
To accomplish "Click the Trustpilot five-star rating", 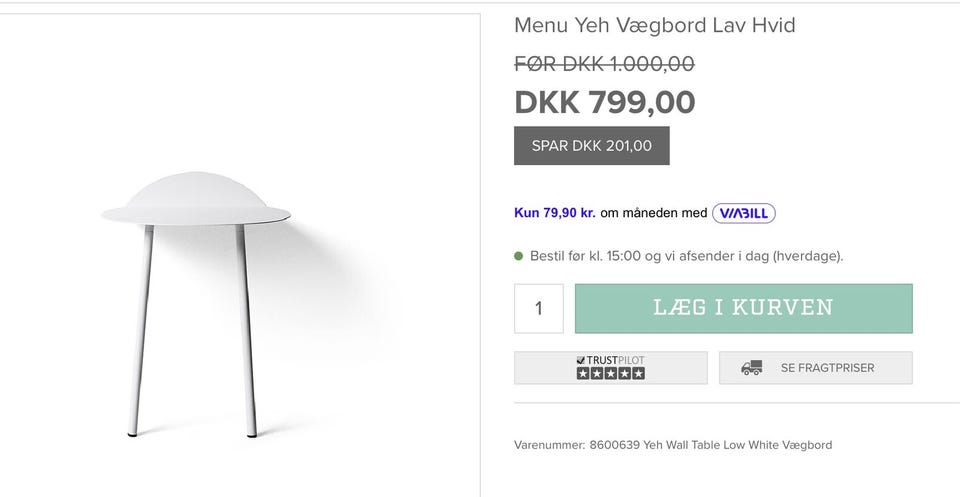I will click(610, 373).
